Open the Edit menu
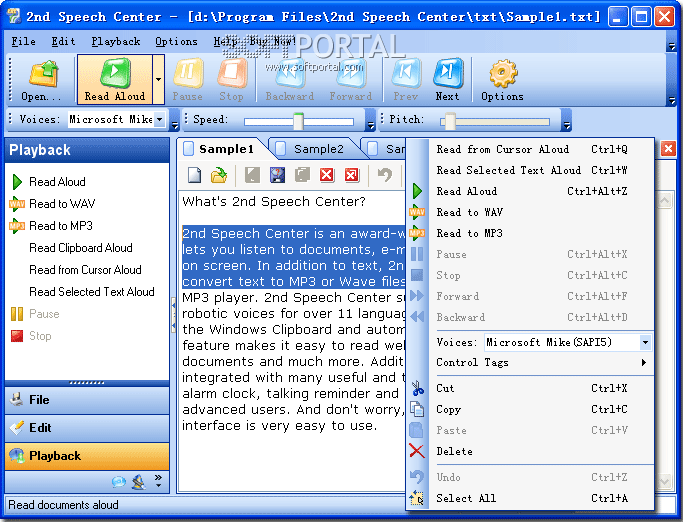Screen dimensions: 683x522 tap(63, 41)
